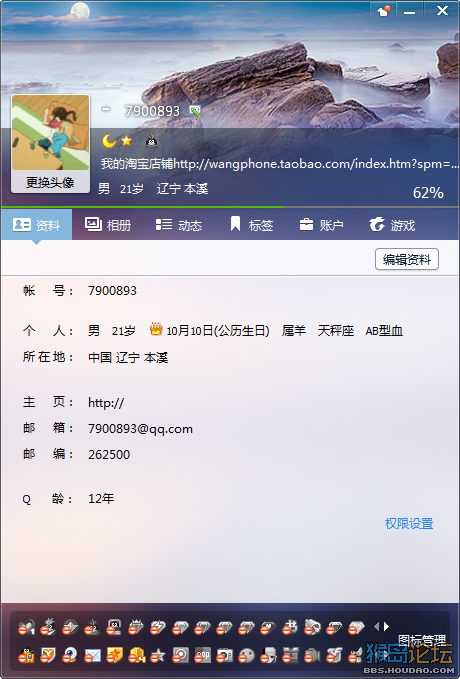Show previous icons with the left arrow
Image resolution: width=460 pixels, height=679 pixels.
(x=376, y=626)
